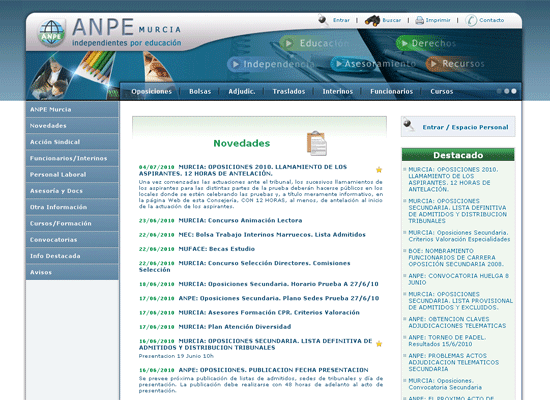Click the printer Imprimir icon
This screenshot has width=550, height=400.
pyautogui.click(x=420, y=20)
